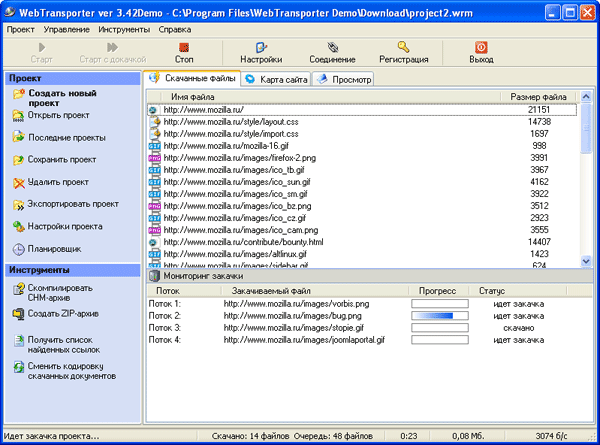The width and height of the screenshot is (600, 445).
Task: Click the page icon for bounty.html
Action: tap(154, 242)
